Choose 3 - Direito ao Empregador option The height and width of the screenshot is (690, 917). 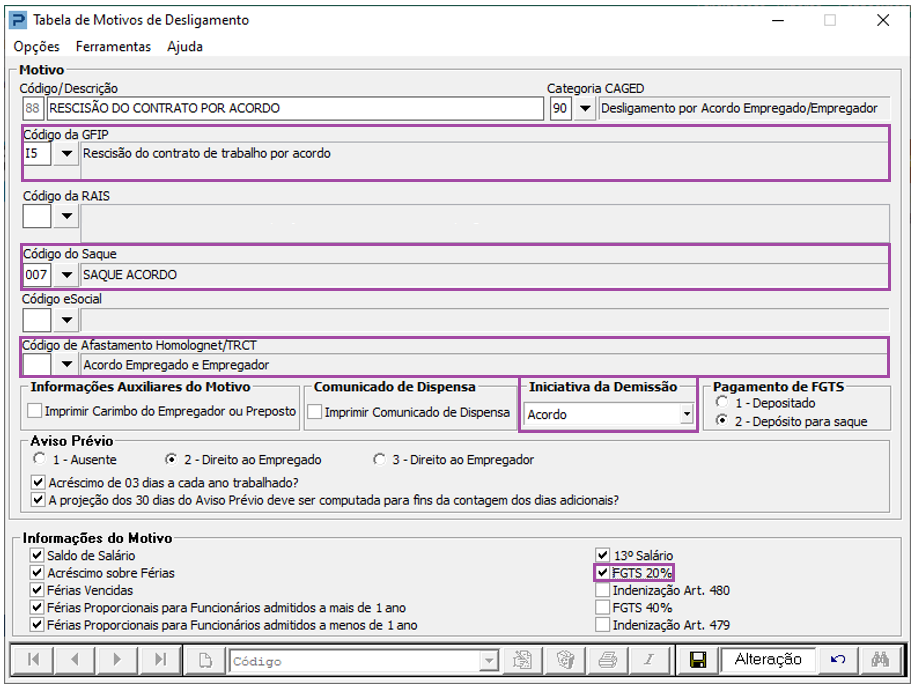coord(380,459)
